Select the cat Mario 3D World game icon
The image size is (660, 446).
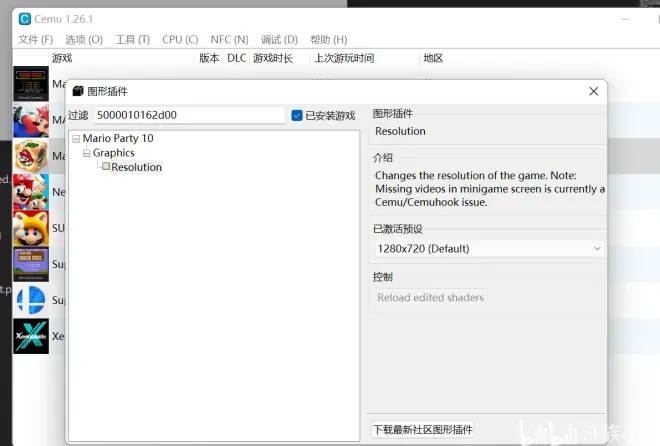(x=31, y=228)
